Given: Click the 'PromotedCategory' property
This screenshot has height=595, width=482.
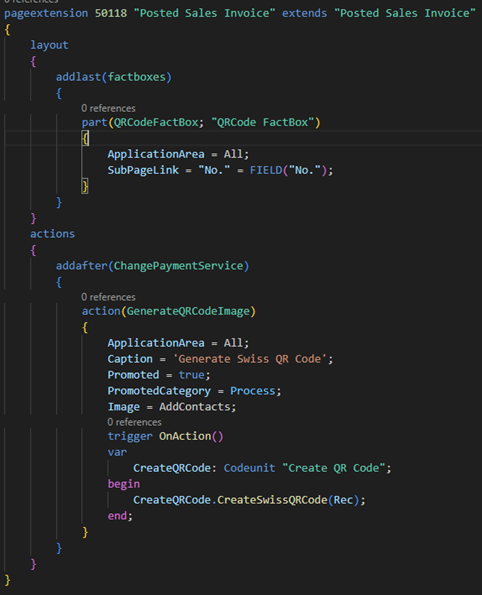Looking at the screenshot, I should point(159,391).
